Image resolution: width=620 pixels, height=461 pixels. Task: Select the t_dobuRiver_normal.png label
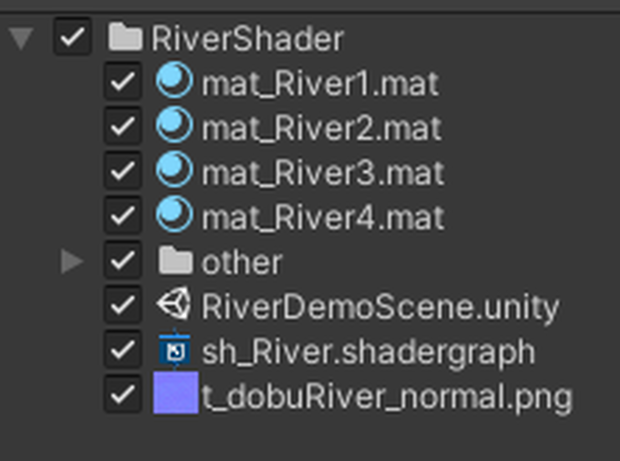pos(387,397)
